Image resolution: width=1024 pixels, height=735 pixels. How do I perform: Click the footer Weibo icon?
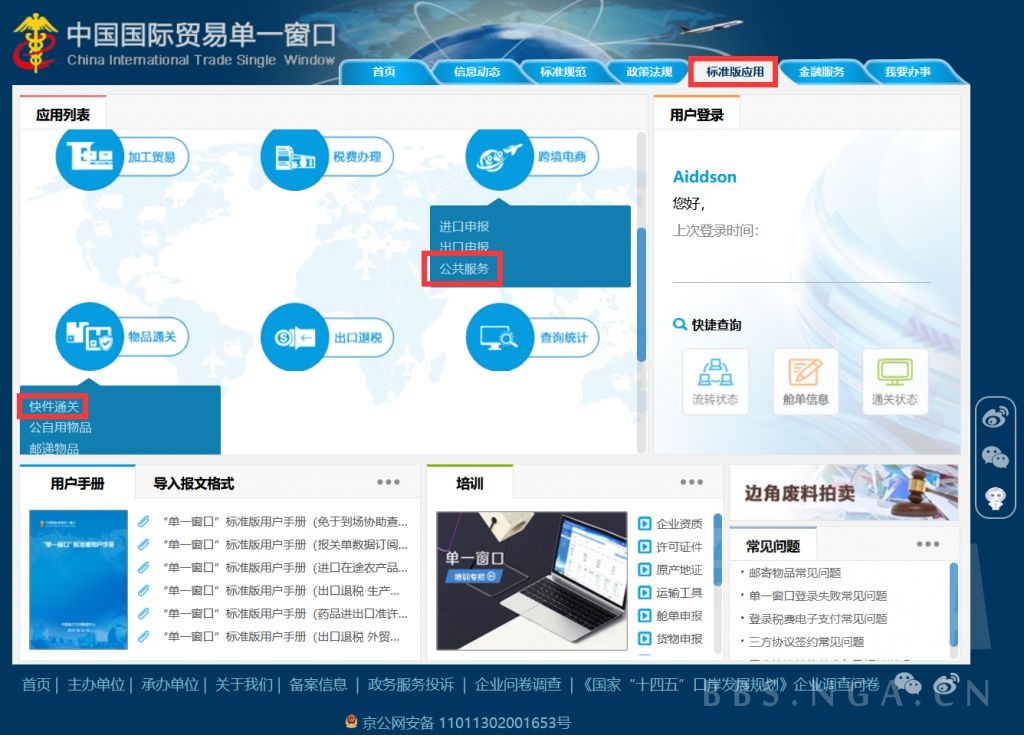[x=946, y=683]
